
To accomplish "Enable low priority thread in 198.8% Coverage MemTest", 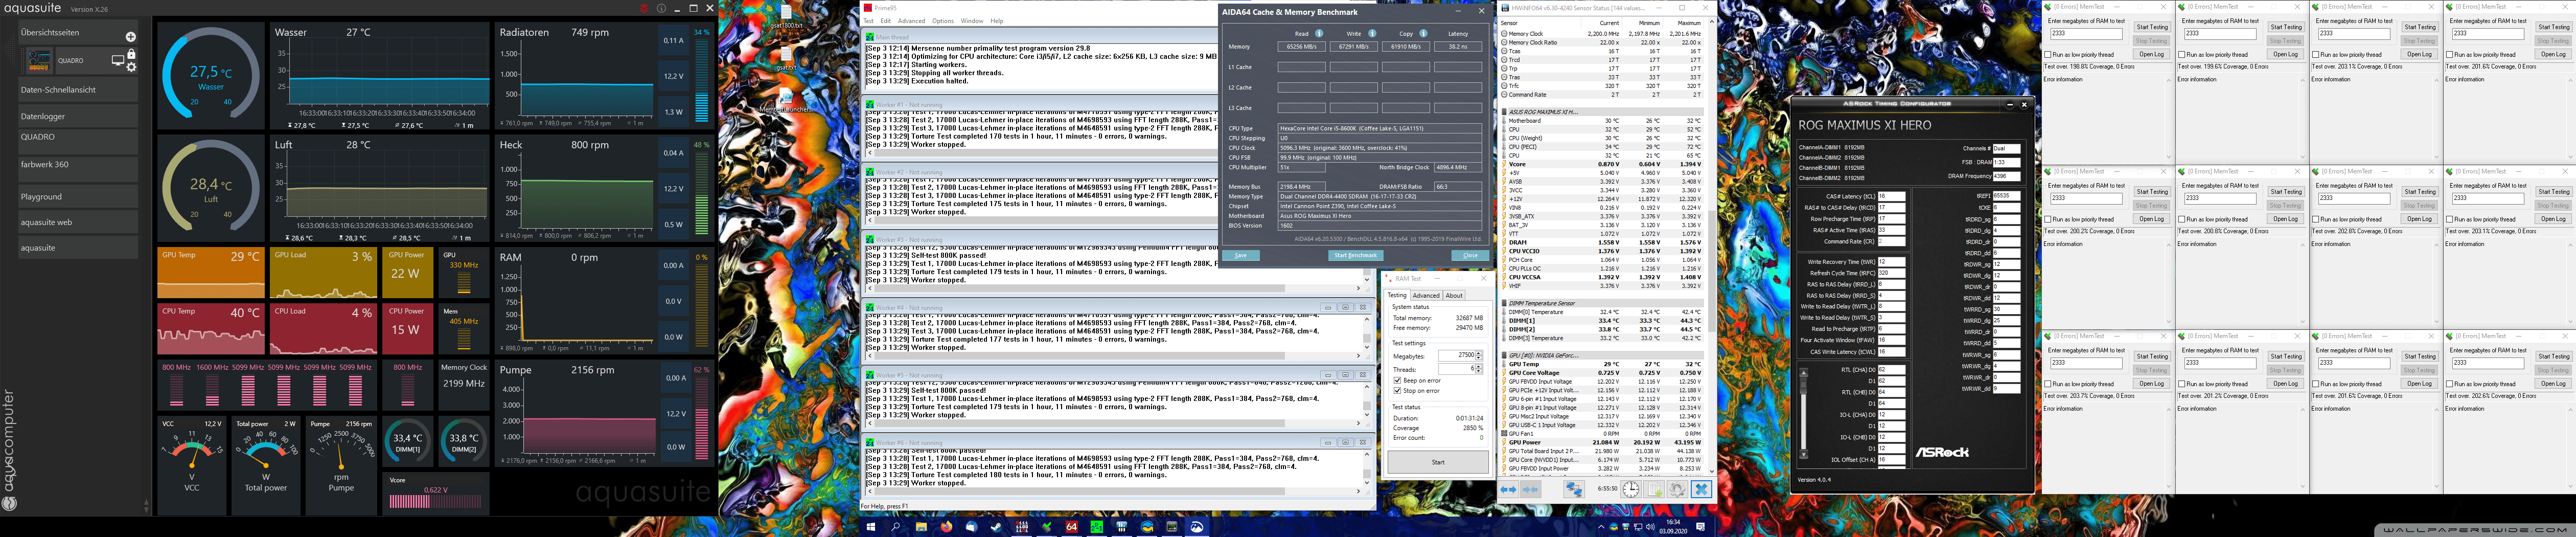I will pos(2049,55).
